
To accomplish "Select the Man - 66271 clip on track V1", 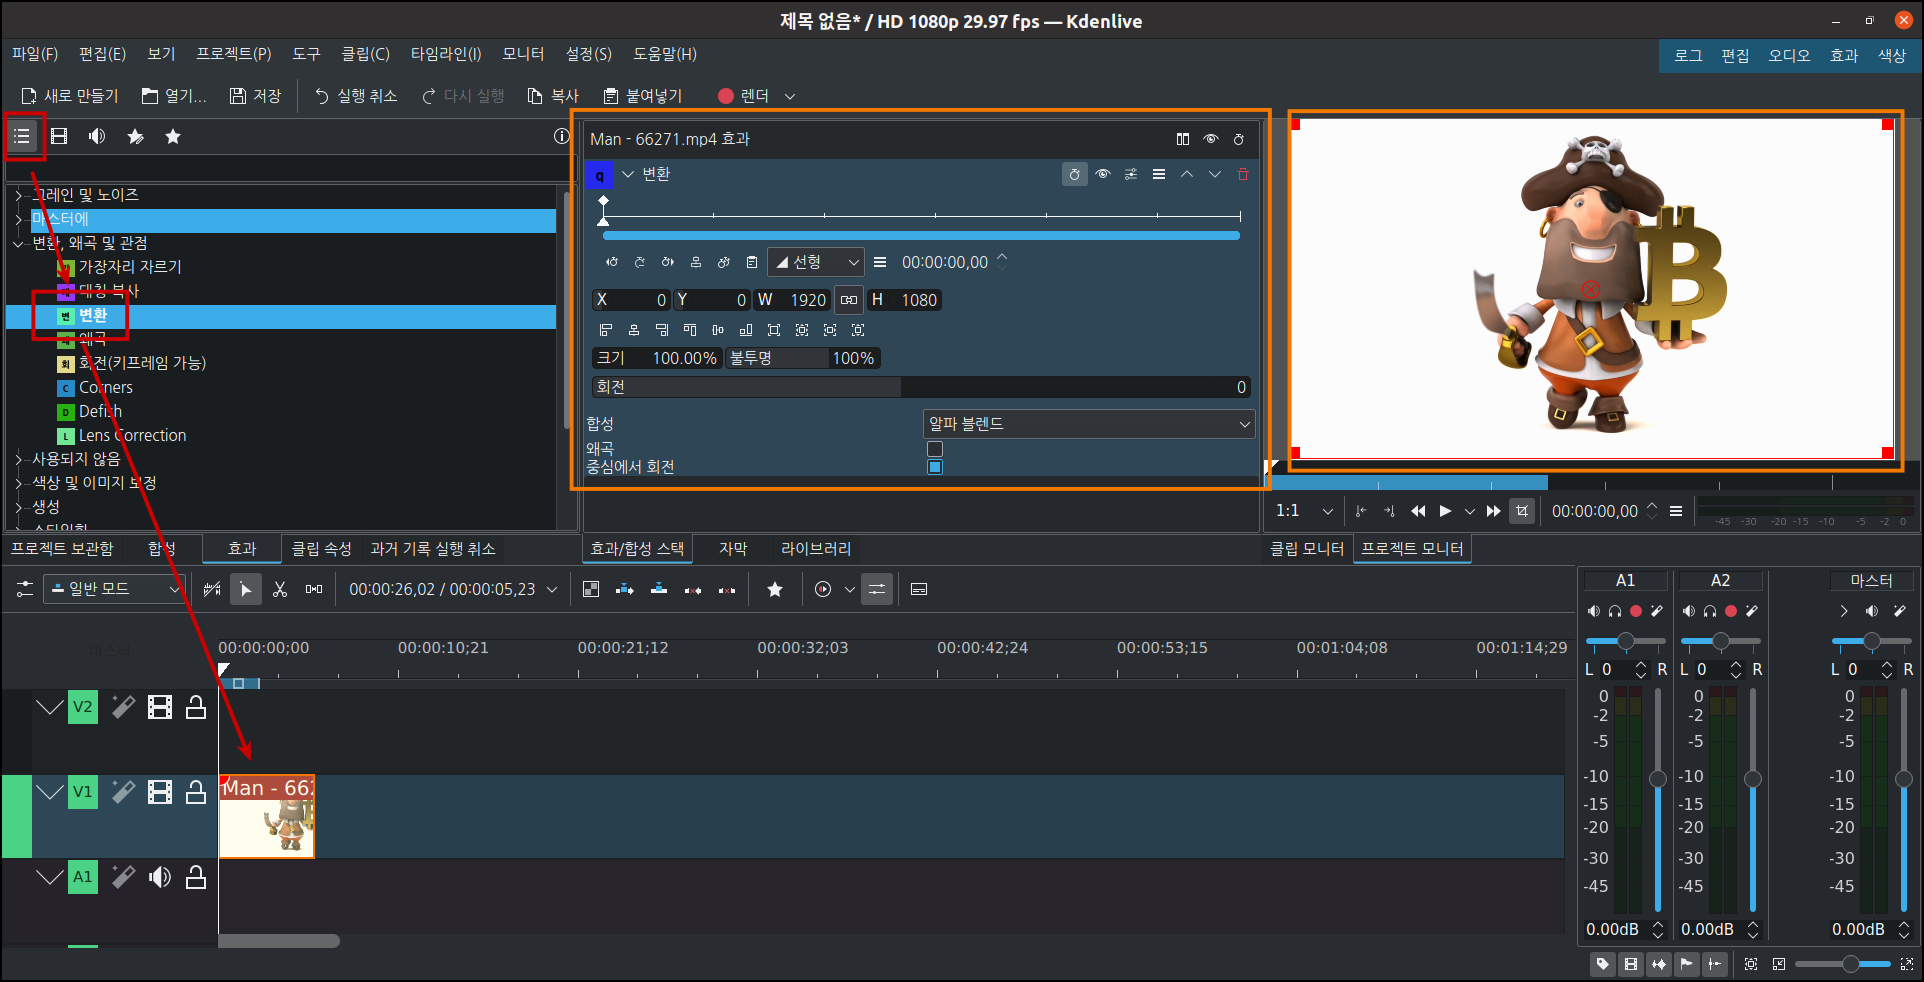I will coord(266,817).
